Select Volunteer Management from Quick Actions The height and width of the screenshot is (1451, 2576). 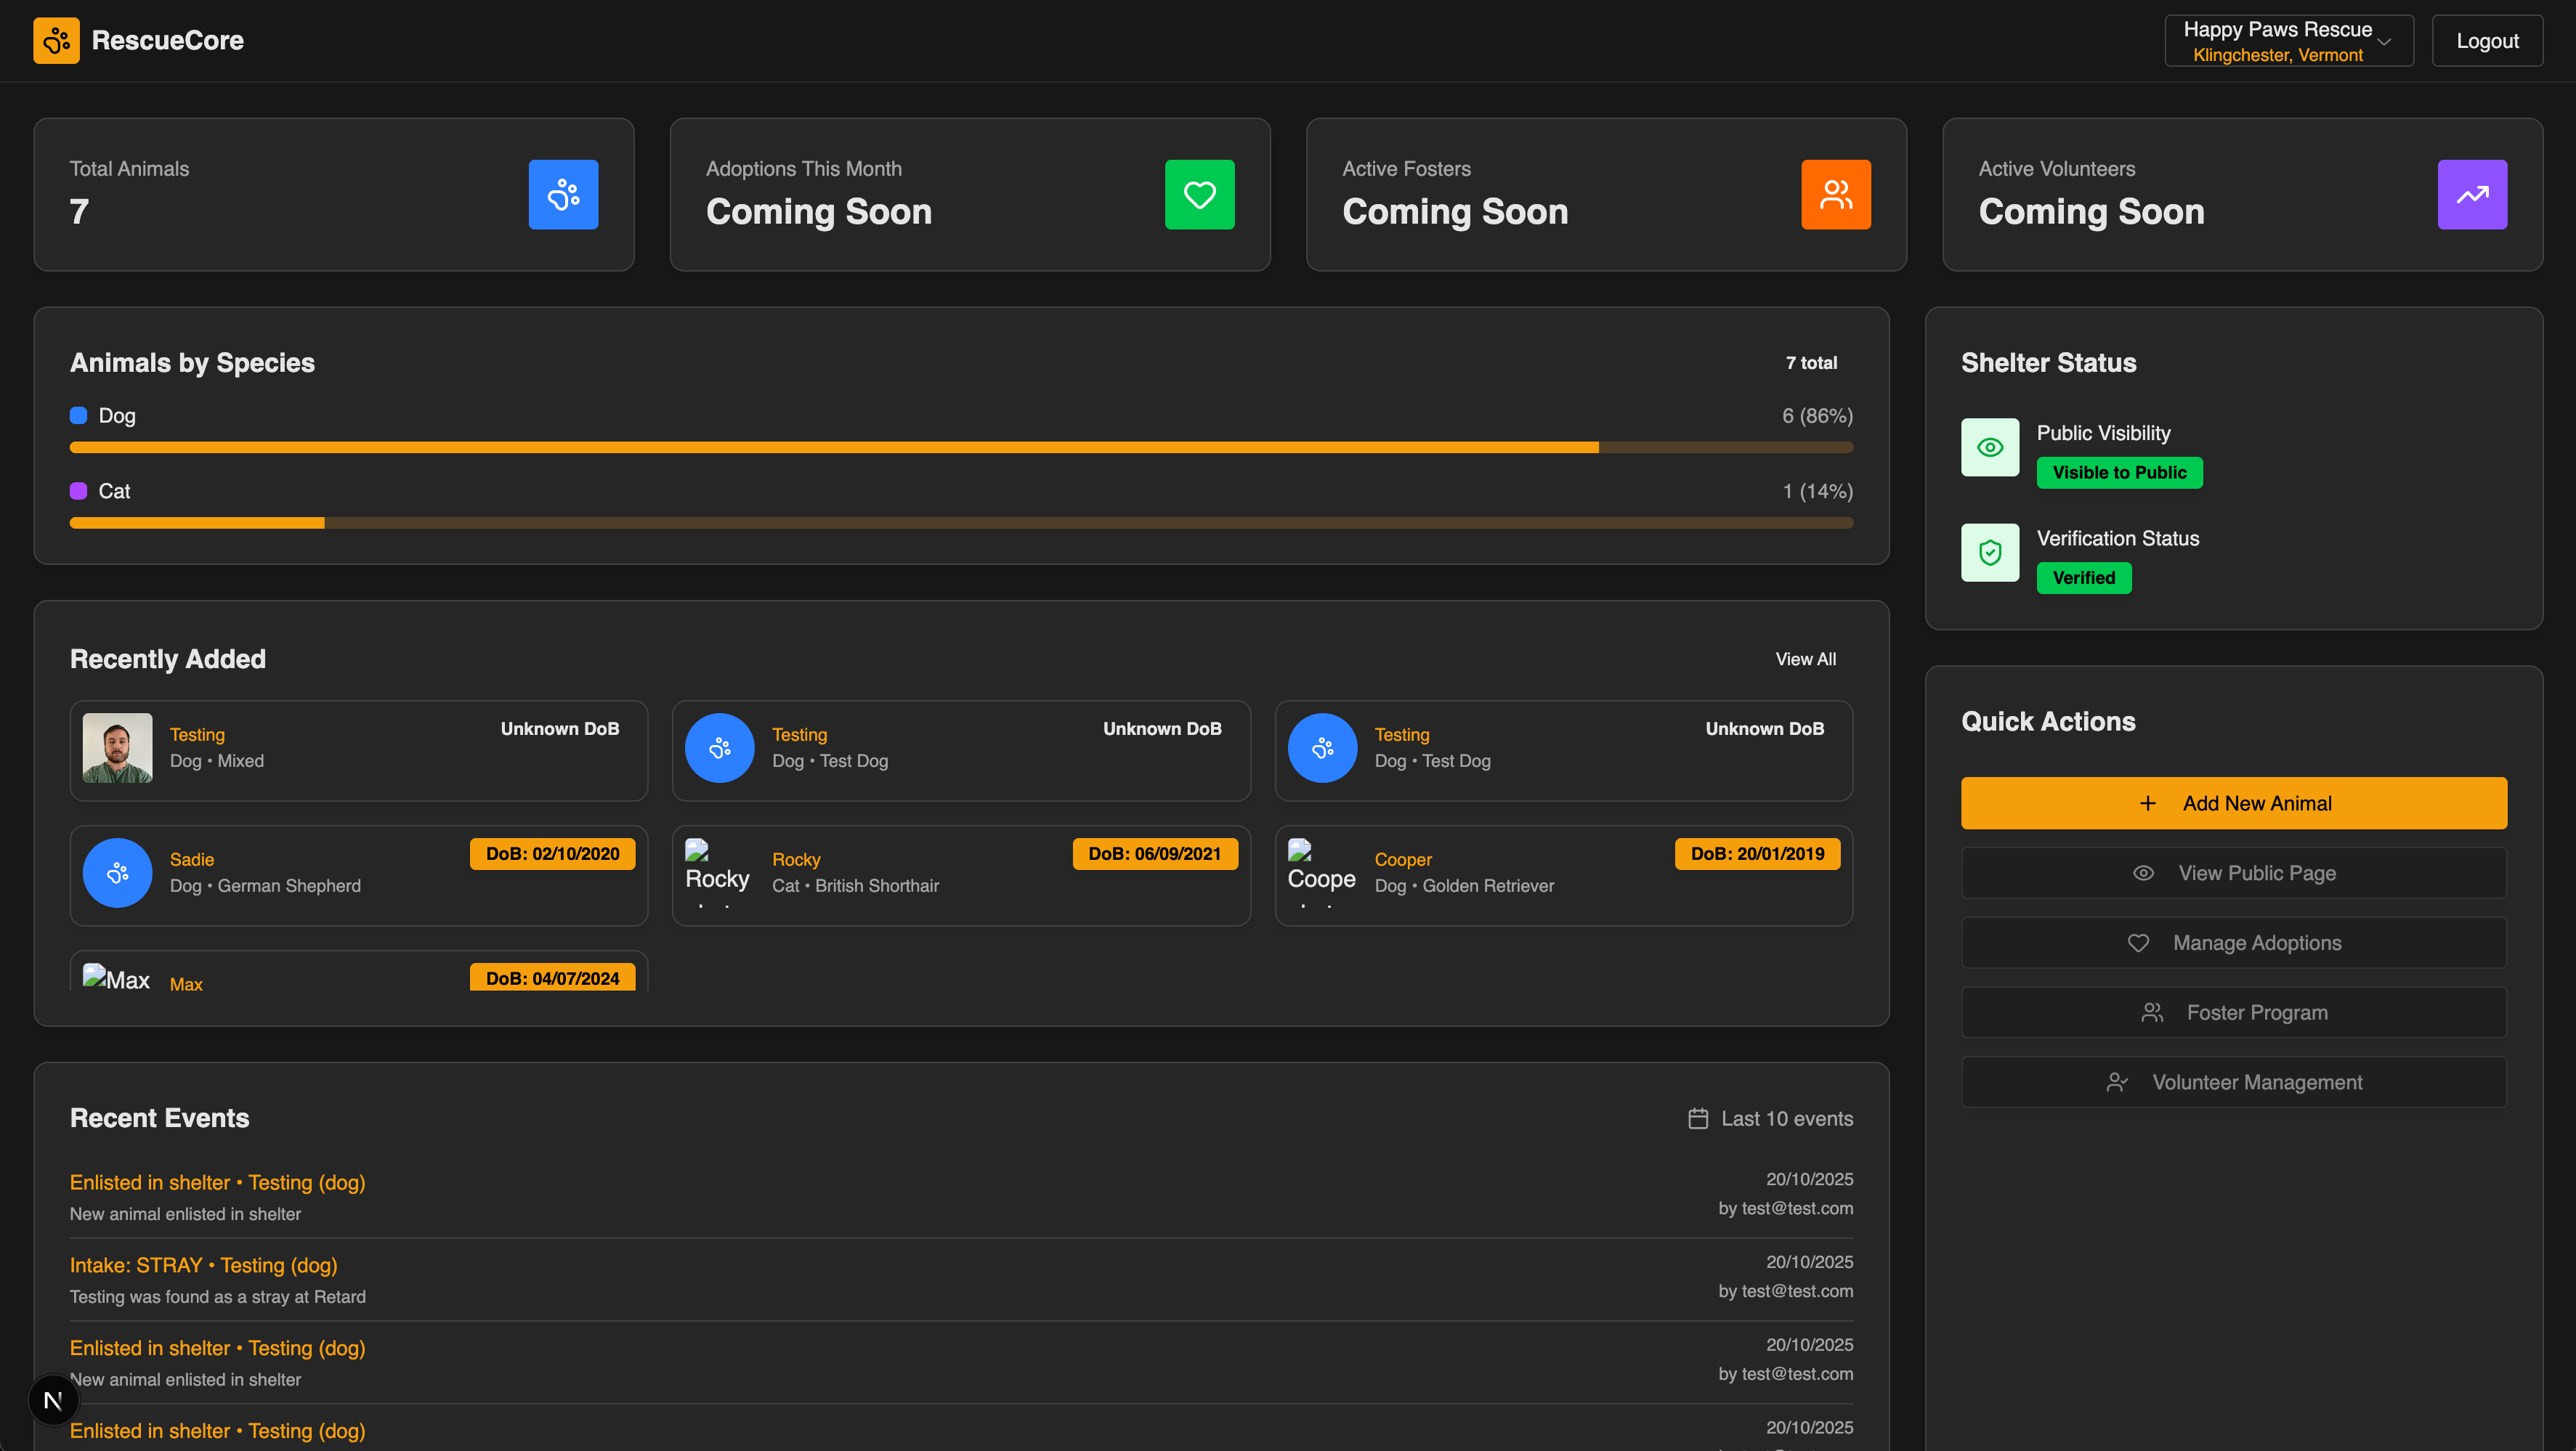click(2234, 1082)
